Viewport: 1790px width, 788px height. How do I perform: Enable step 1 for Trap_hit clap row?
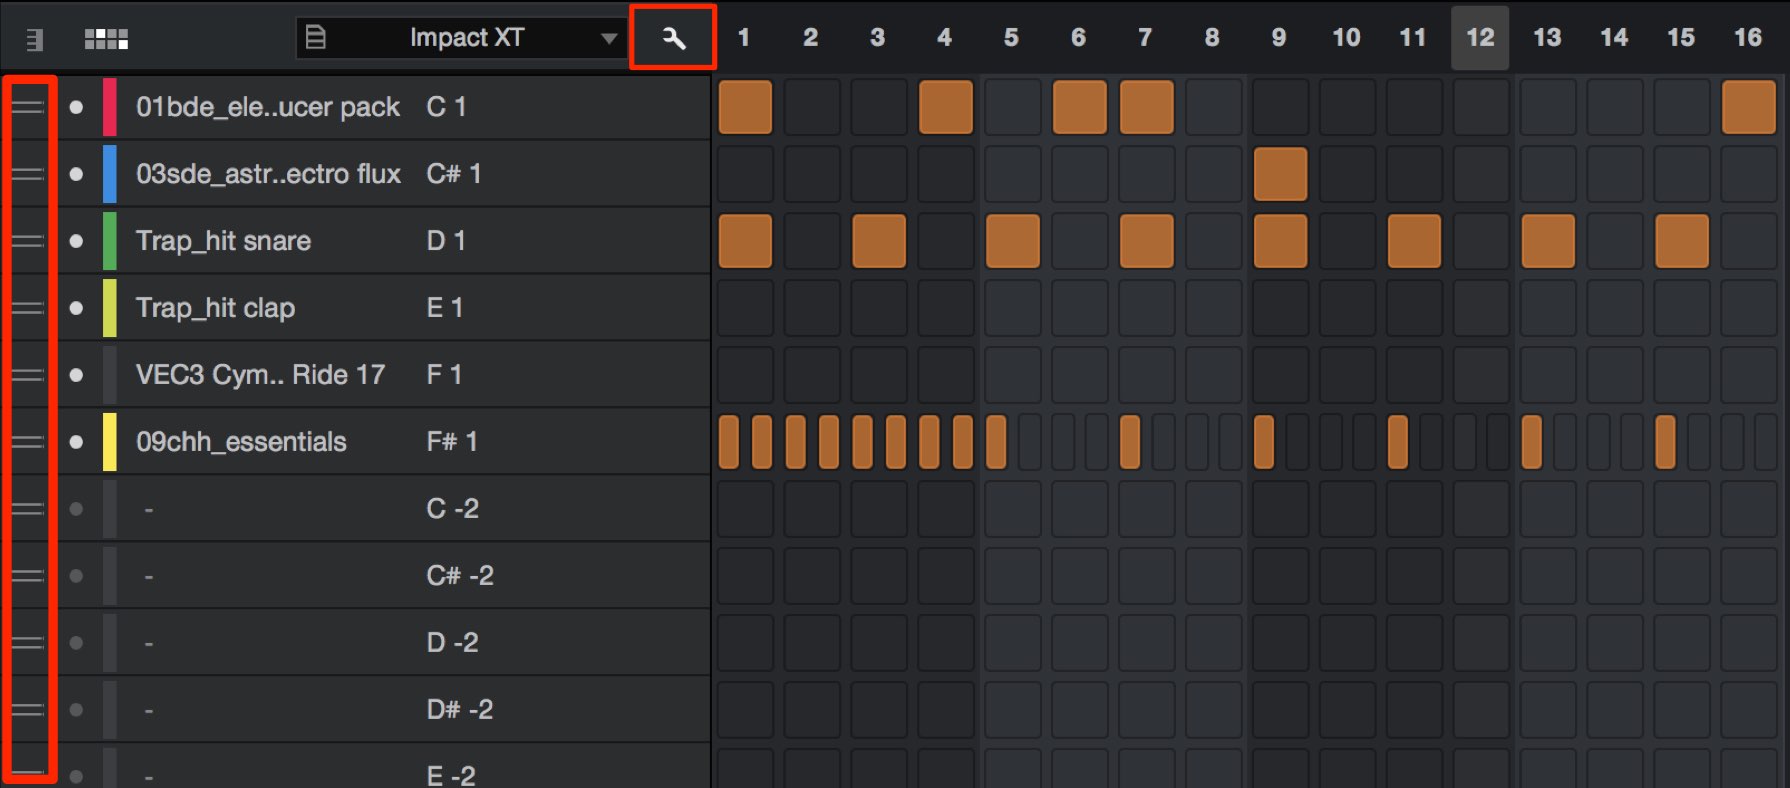click(x=745, y=308)
